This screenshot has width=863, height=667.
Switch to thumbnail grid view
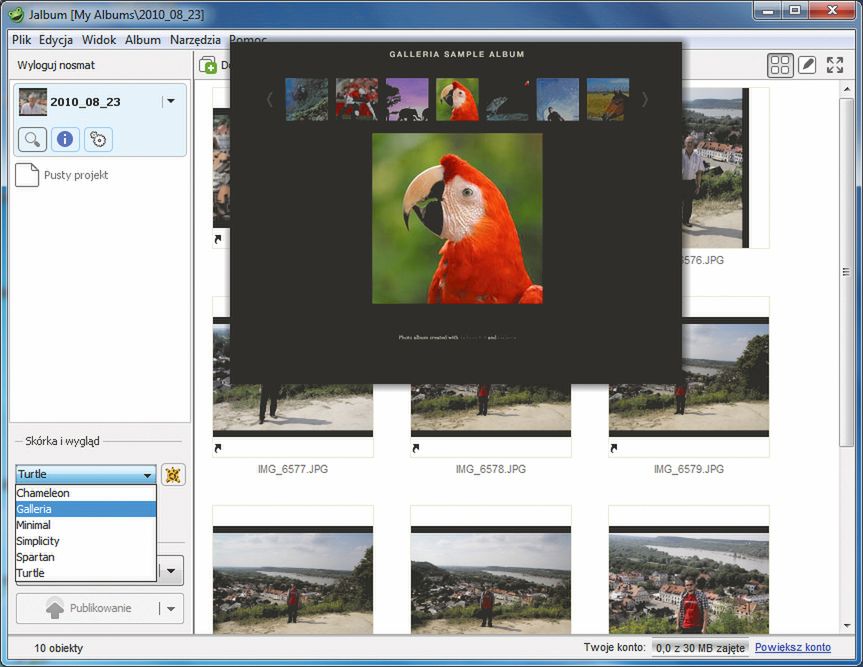[x=780, y=65]
